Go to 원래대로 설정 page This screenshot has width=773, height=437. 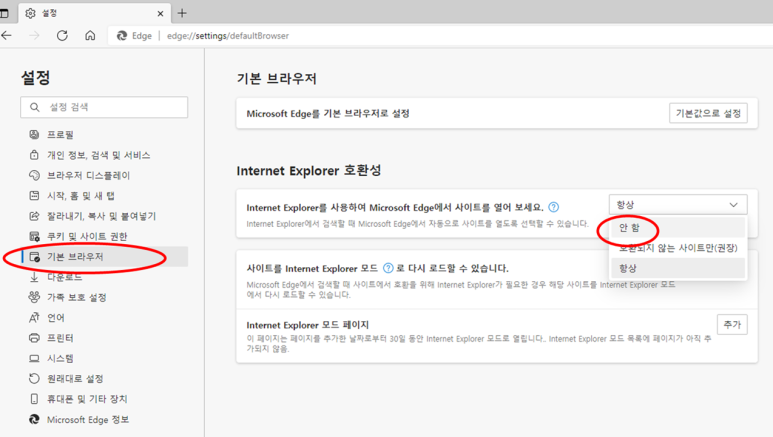75,378
